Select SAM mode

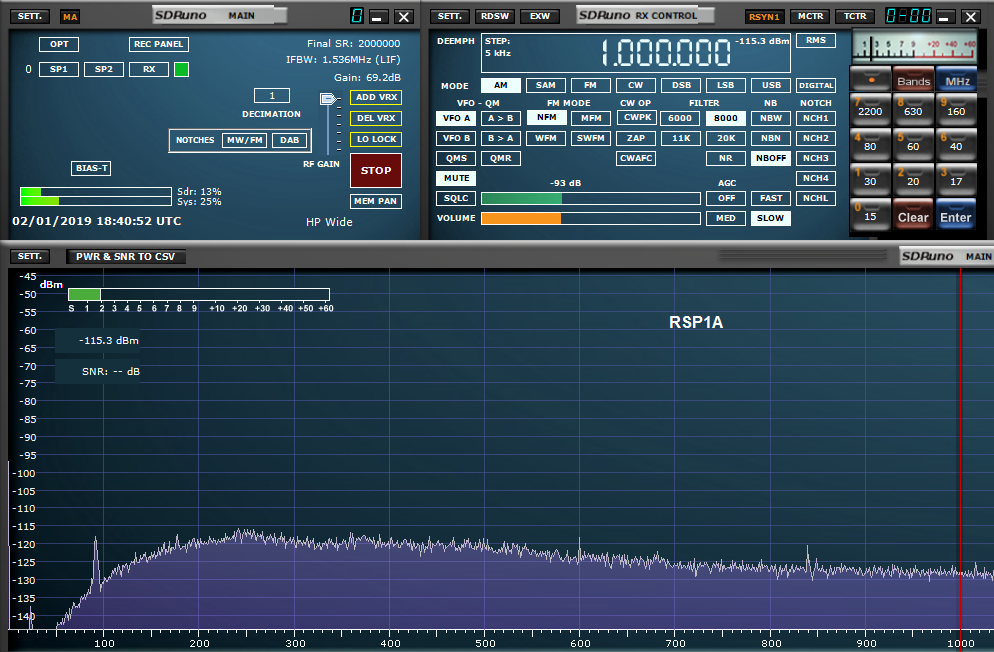546,85
